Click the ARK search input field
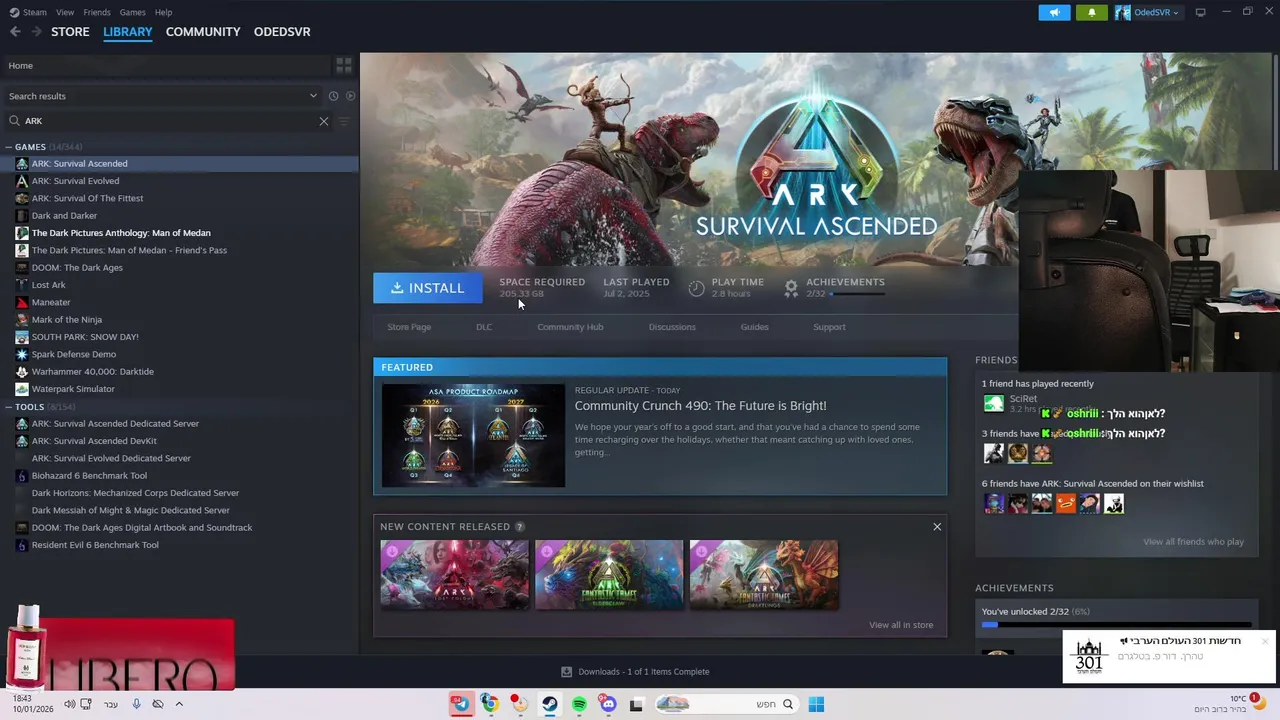This screenshot has height=720, width=1280. tap(170, 121)
